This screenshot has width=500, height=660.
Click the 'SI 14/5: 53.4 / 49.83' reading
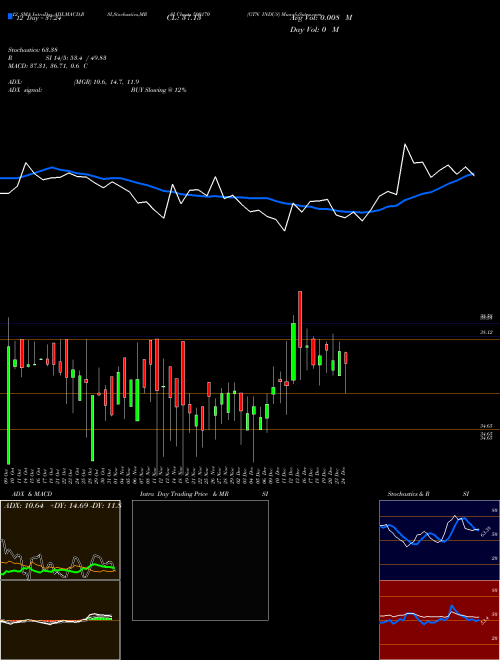coord(76,58)
